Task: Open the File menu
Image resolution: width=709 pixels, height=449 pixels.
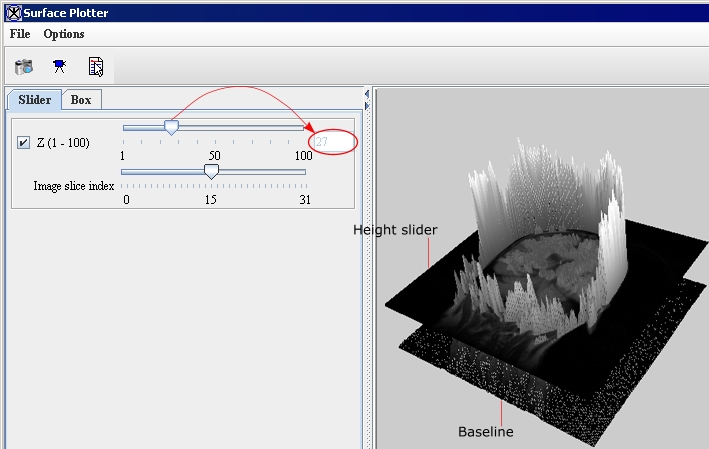Action: 20,34
